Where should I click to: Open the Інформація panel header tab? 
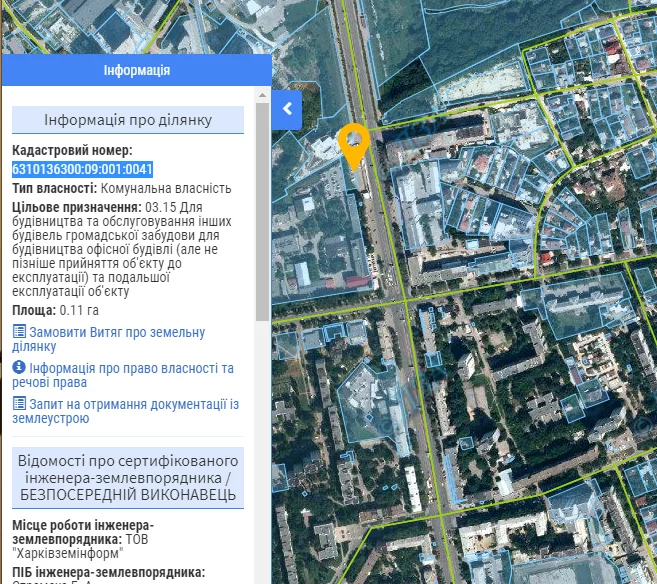pos(136,70)
